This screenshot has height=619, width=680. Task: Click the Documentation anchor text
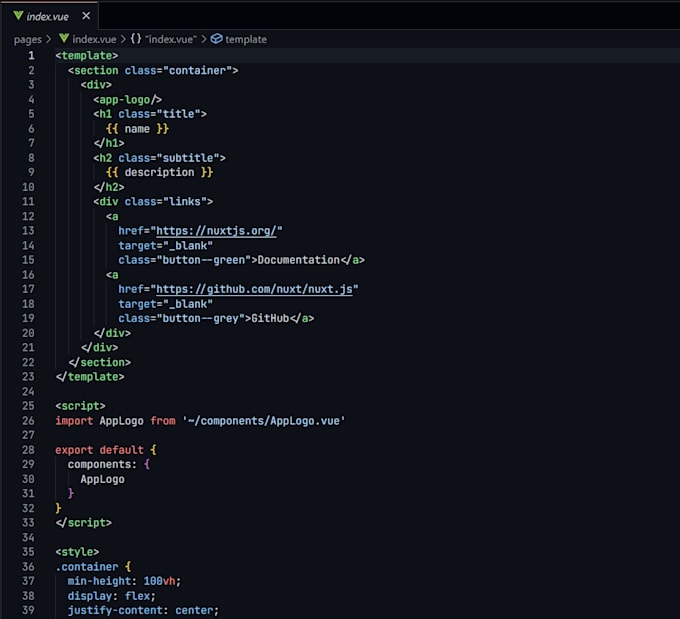click(299, 260)
